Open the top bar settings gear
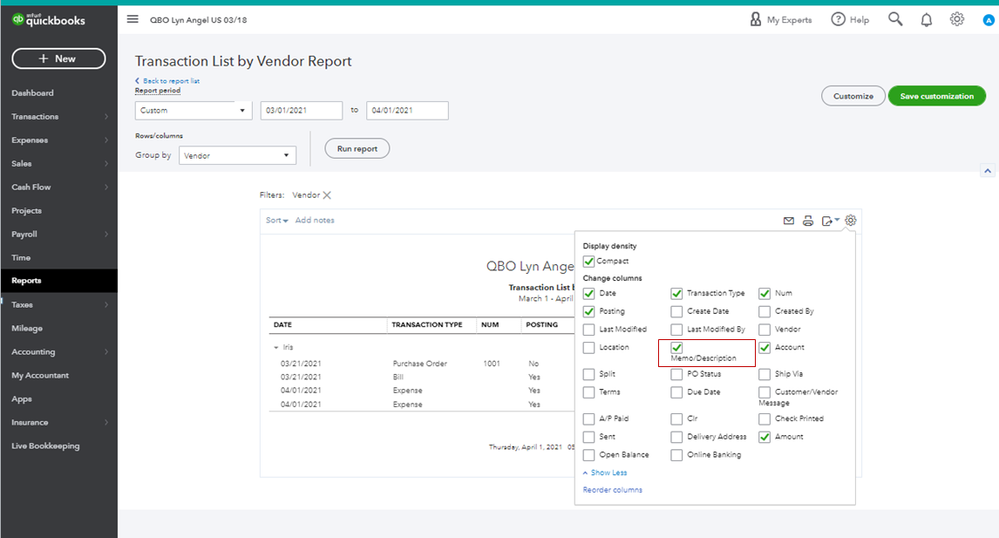Viewport: 999px width, 538px height. (x=957, y=19)
